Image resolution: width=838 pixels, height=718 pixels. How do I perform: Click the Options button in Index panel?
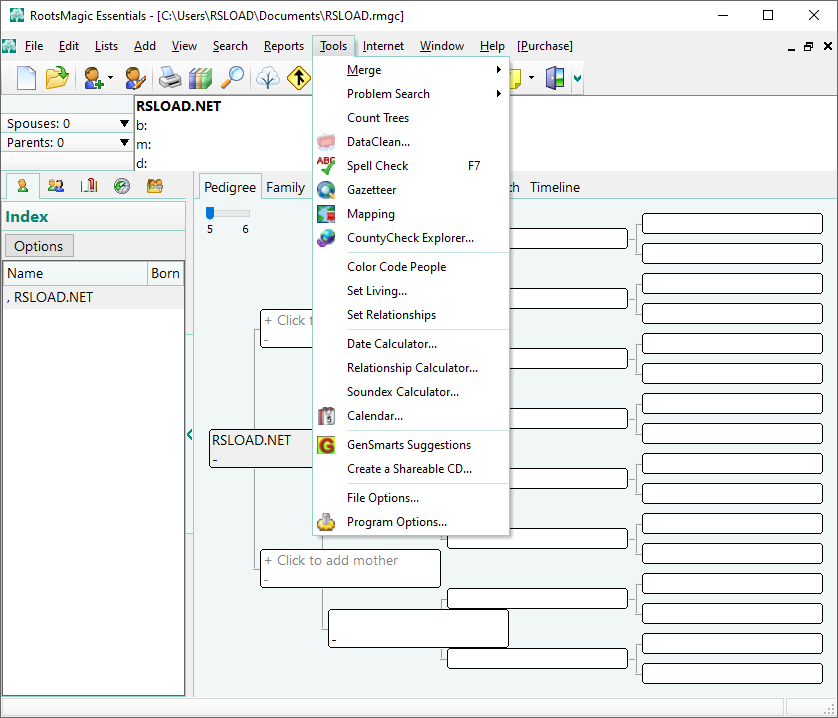point(39,246)
